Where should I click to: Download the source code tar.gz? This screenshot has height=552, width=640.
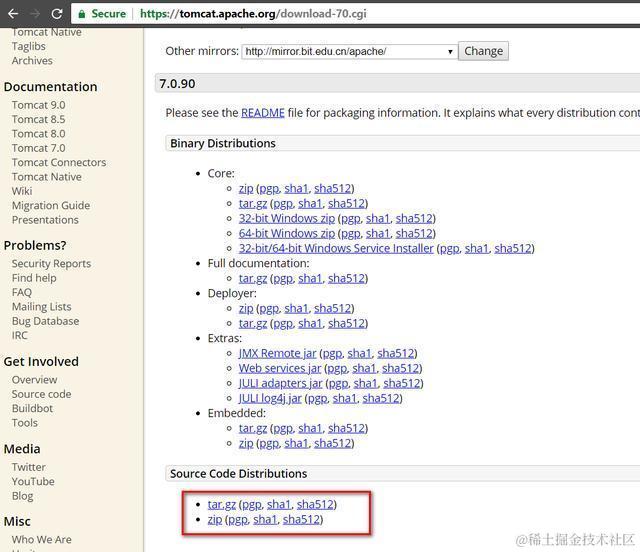(222, 505)
